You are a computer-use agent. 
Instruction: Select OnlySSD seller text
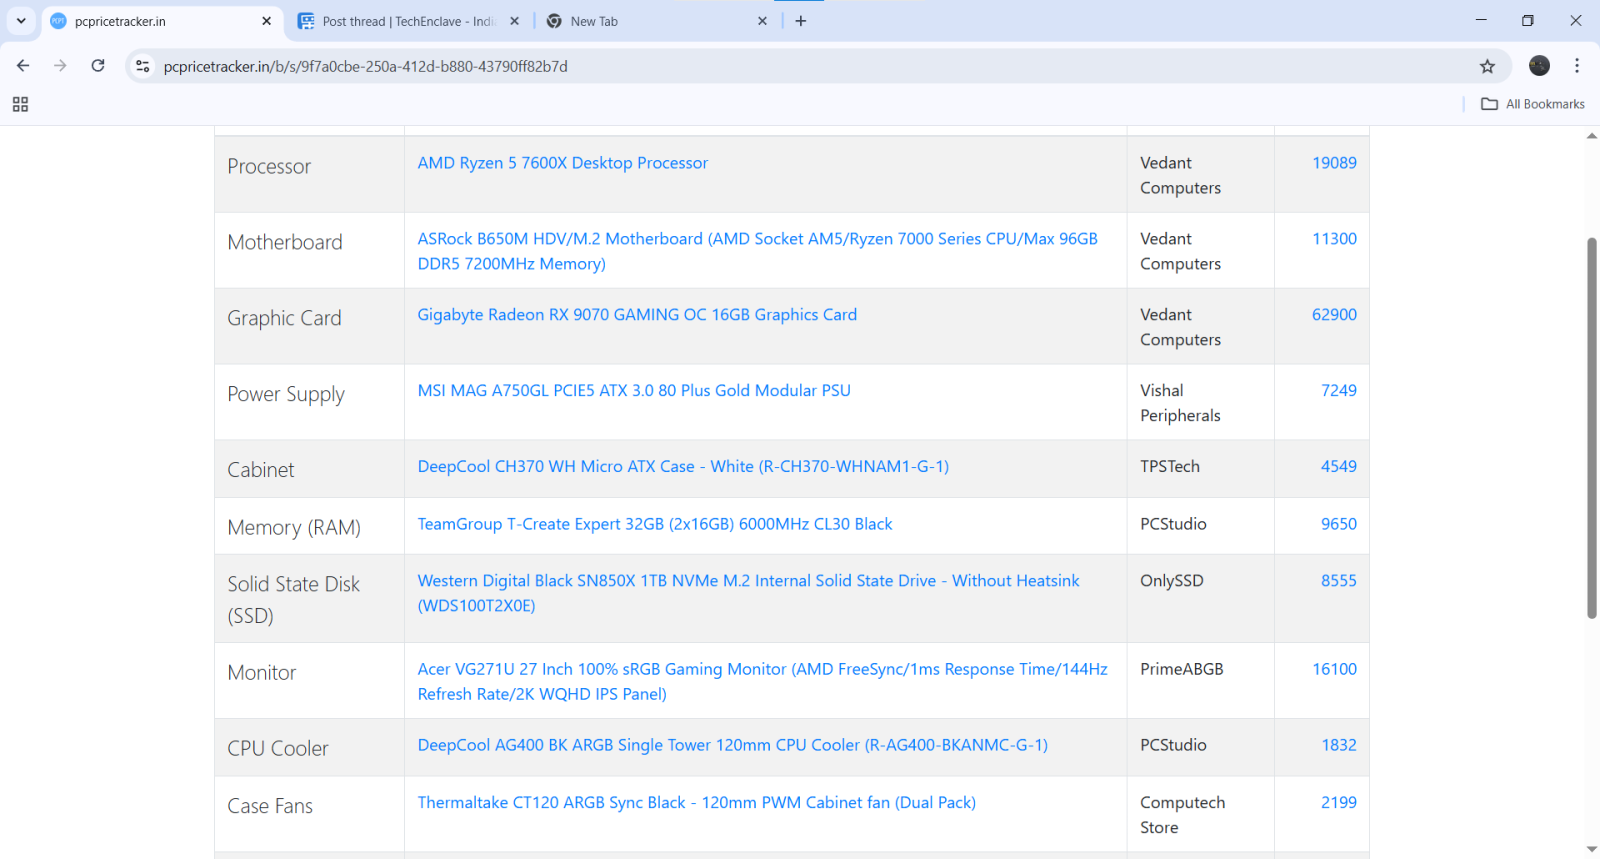click(1172, 581)
